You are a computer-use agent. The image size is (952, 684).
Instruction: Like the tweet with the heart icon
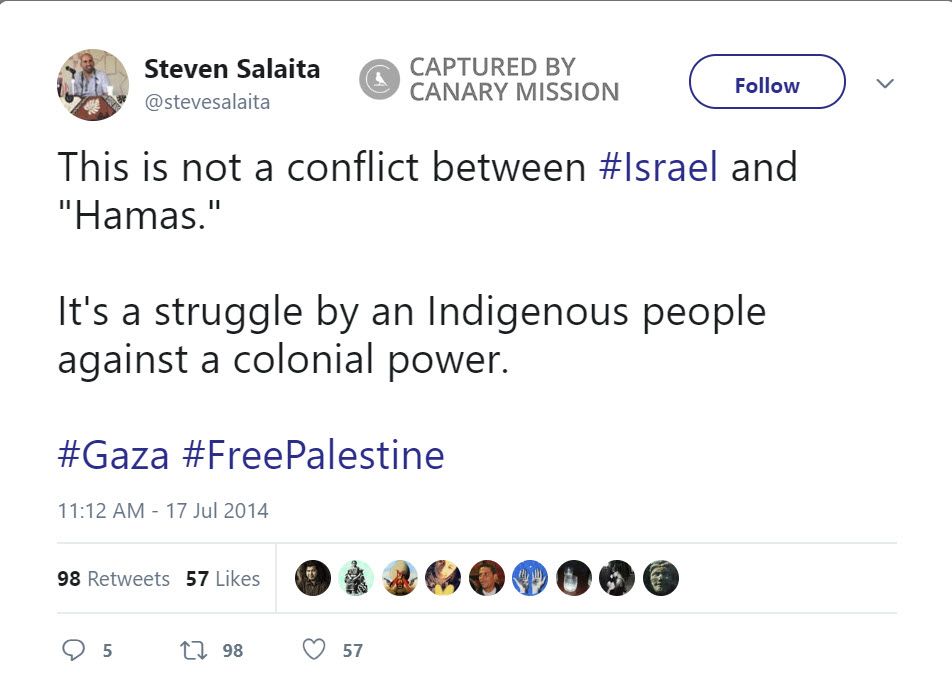coord(314,650)
